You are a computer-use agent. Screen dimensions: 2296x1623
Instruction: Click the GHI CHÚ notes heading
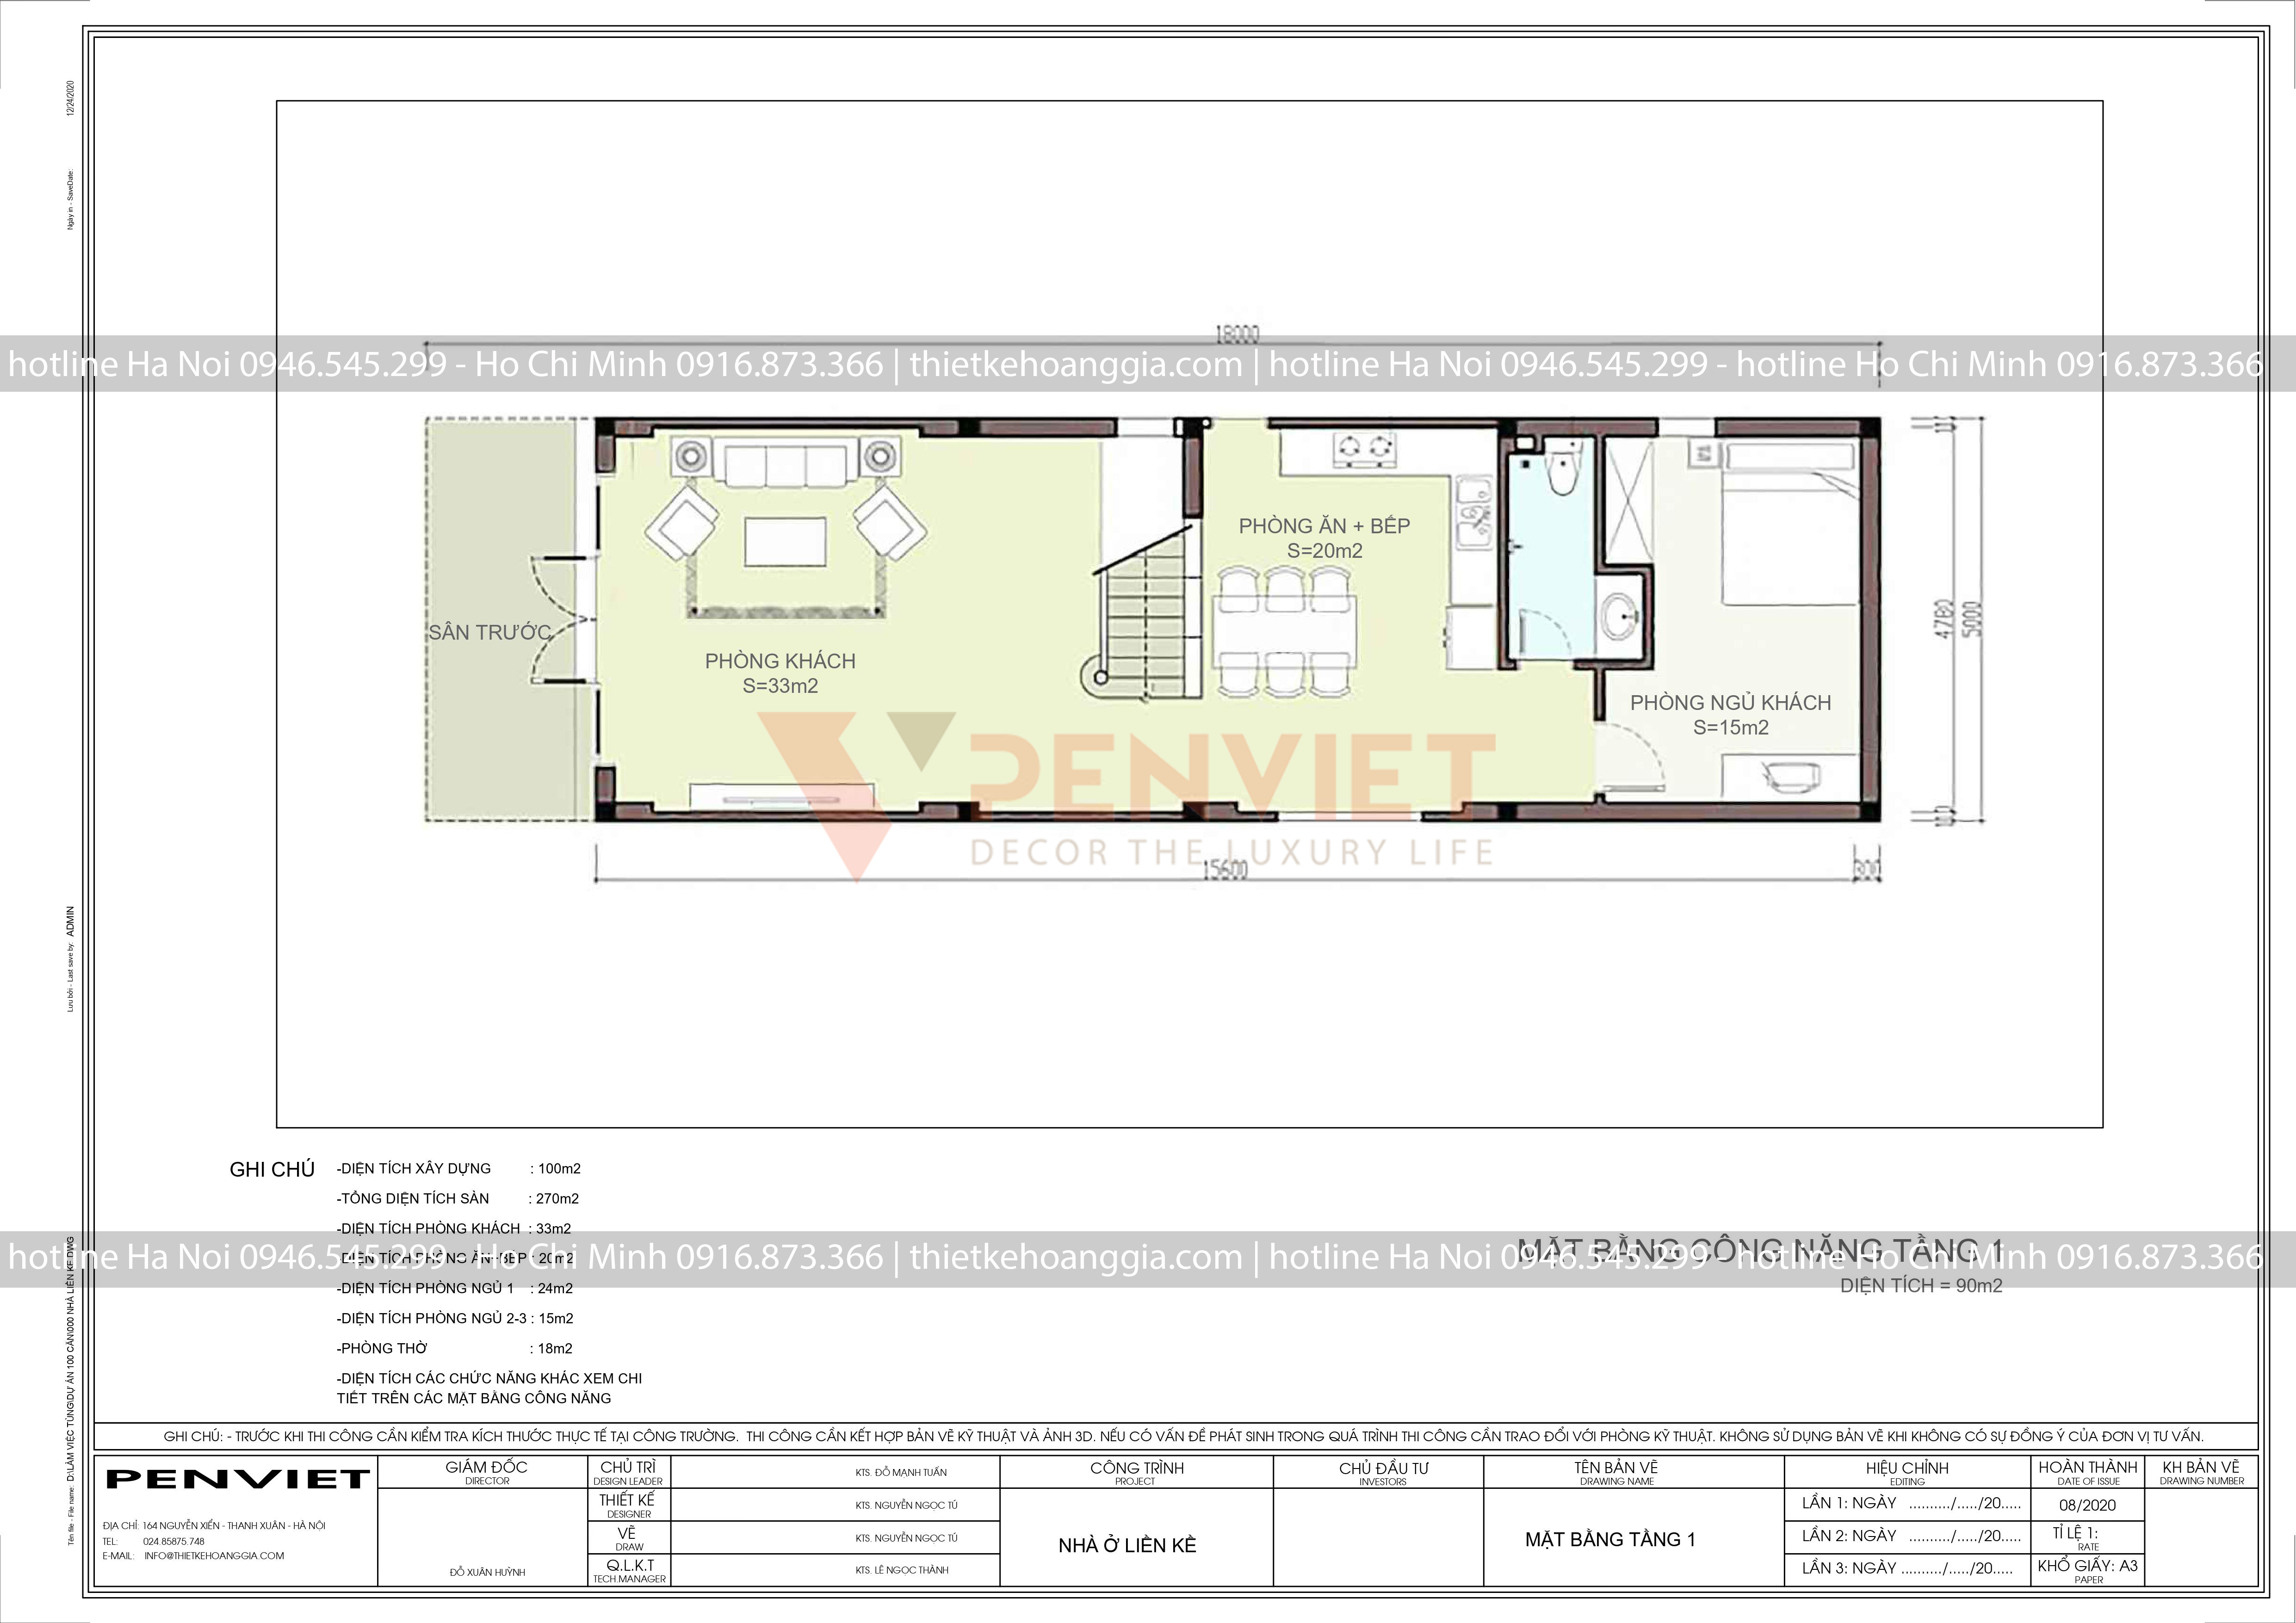coord(272,1169)
